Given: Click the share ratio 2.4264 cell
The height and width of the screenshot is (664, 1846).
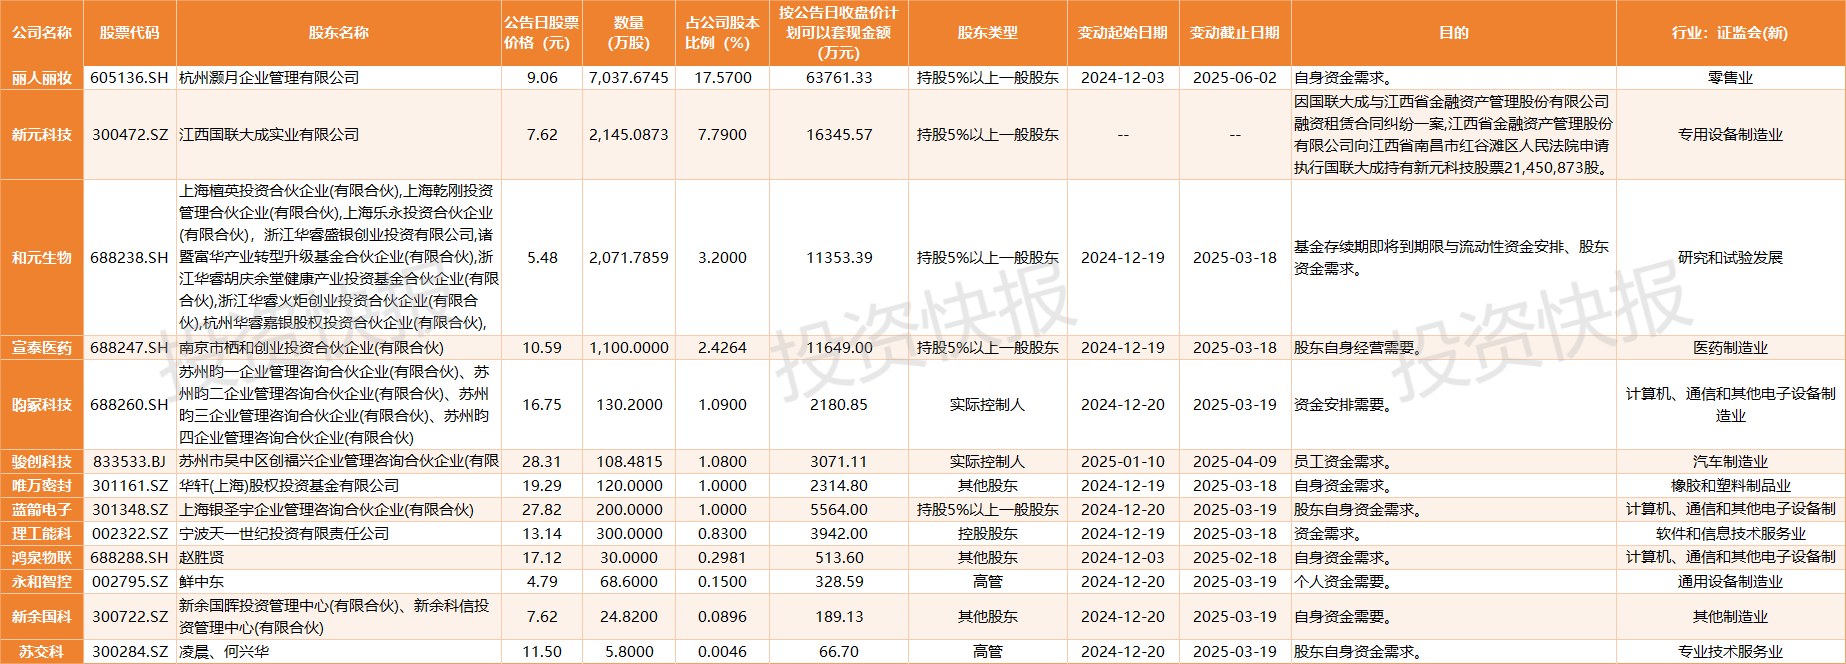Looking at the screenshot, I should point(723,348).
